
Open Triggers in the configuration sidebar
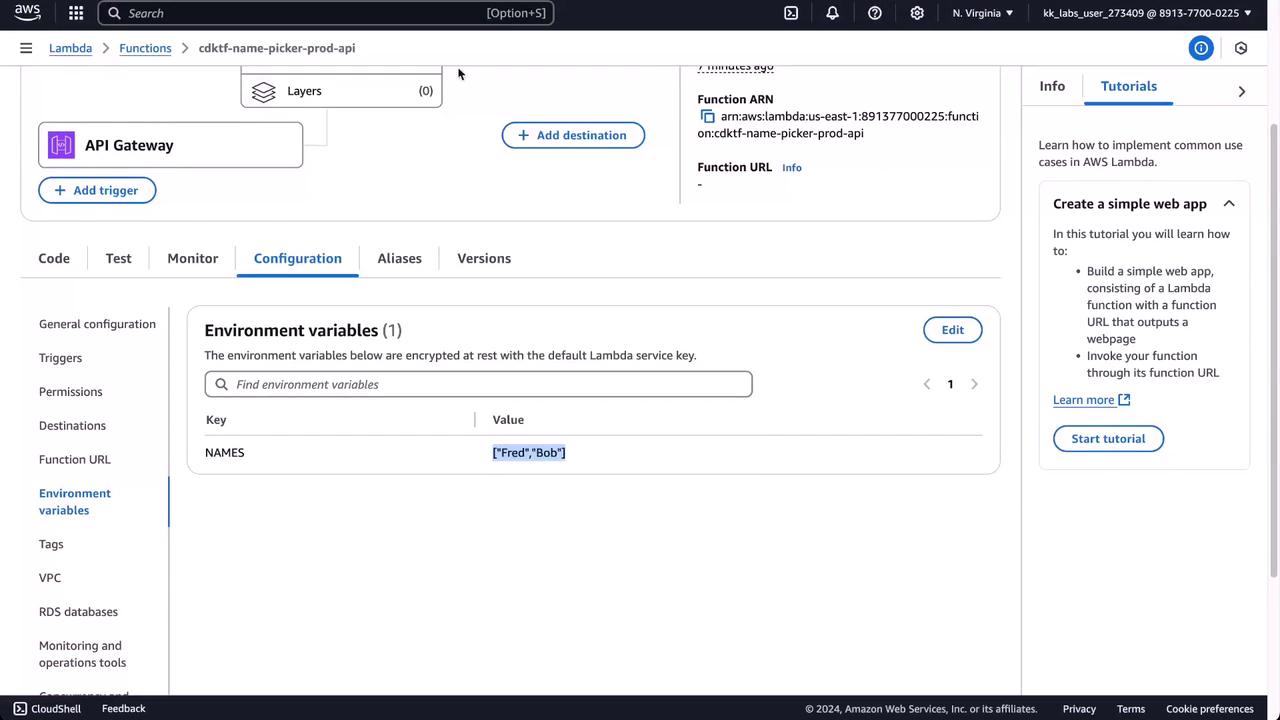[x=60, y=358]
